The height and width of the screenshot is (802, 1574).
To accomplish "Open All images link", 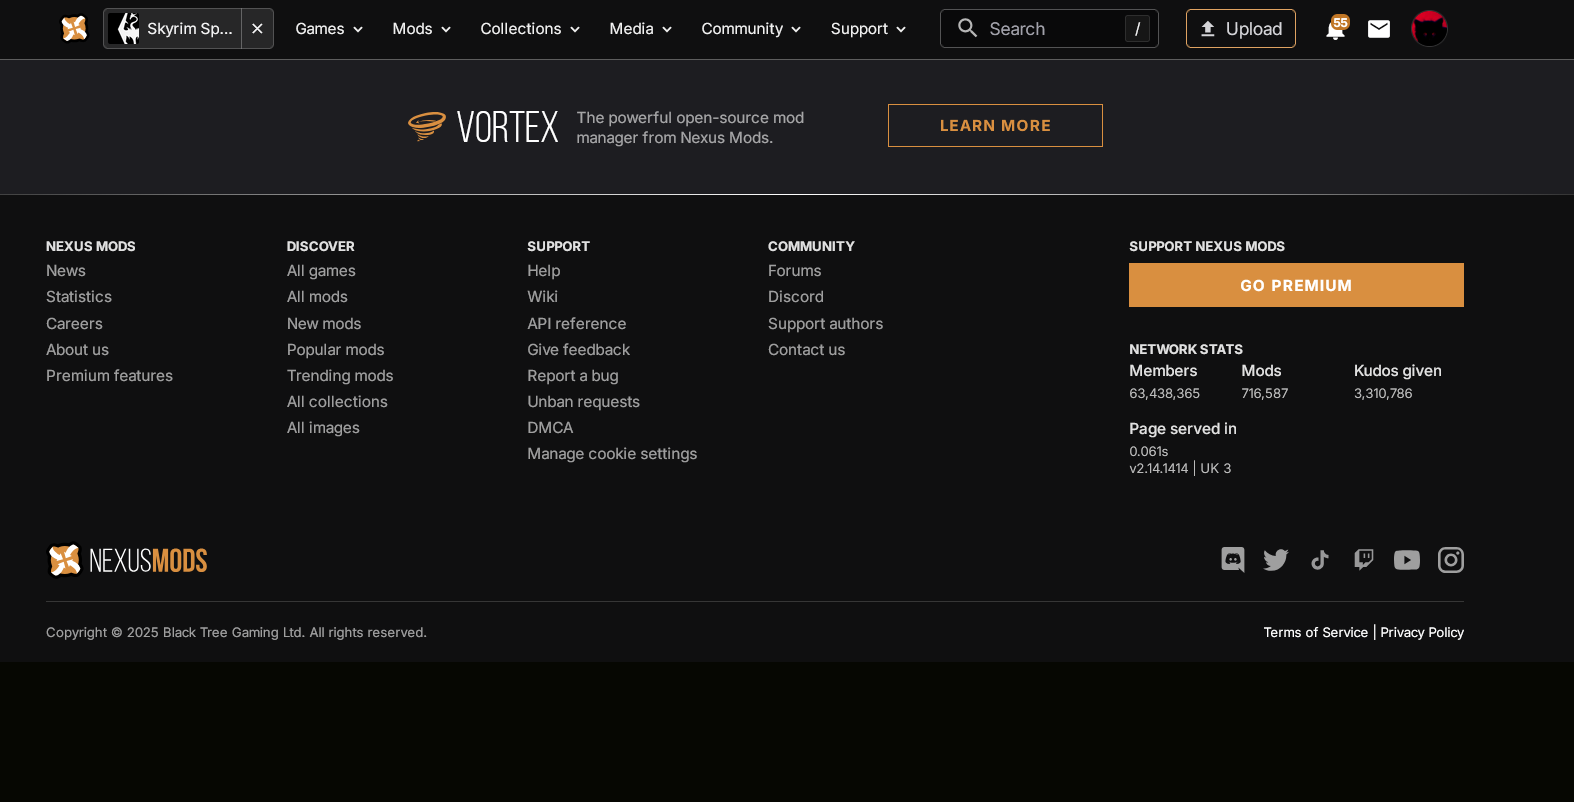I will [323, 428].
